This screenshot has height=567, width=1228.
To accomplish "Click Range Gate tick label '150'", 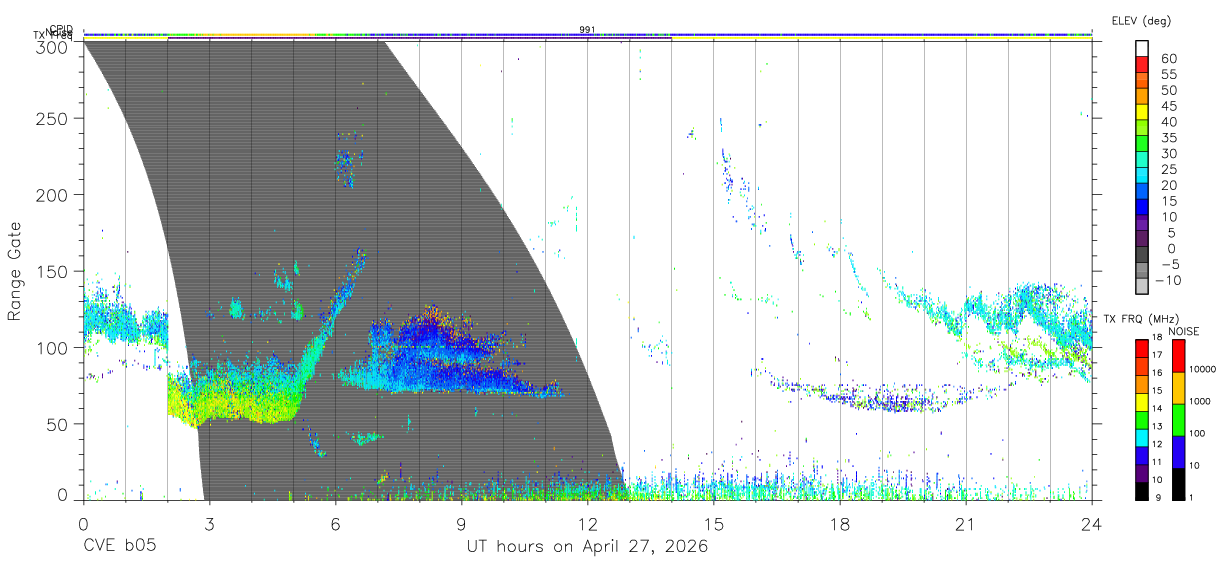I will [51, 271].
